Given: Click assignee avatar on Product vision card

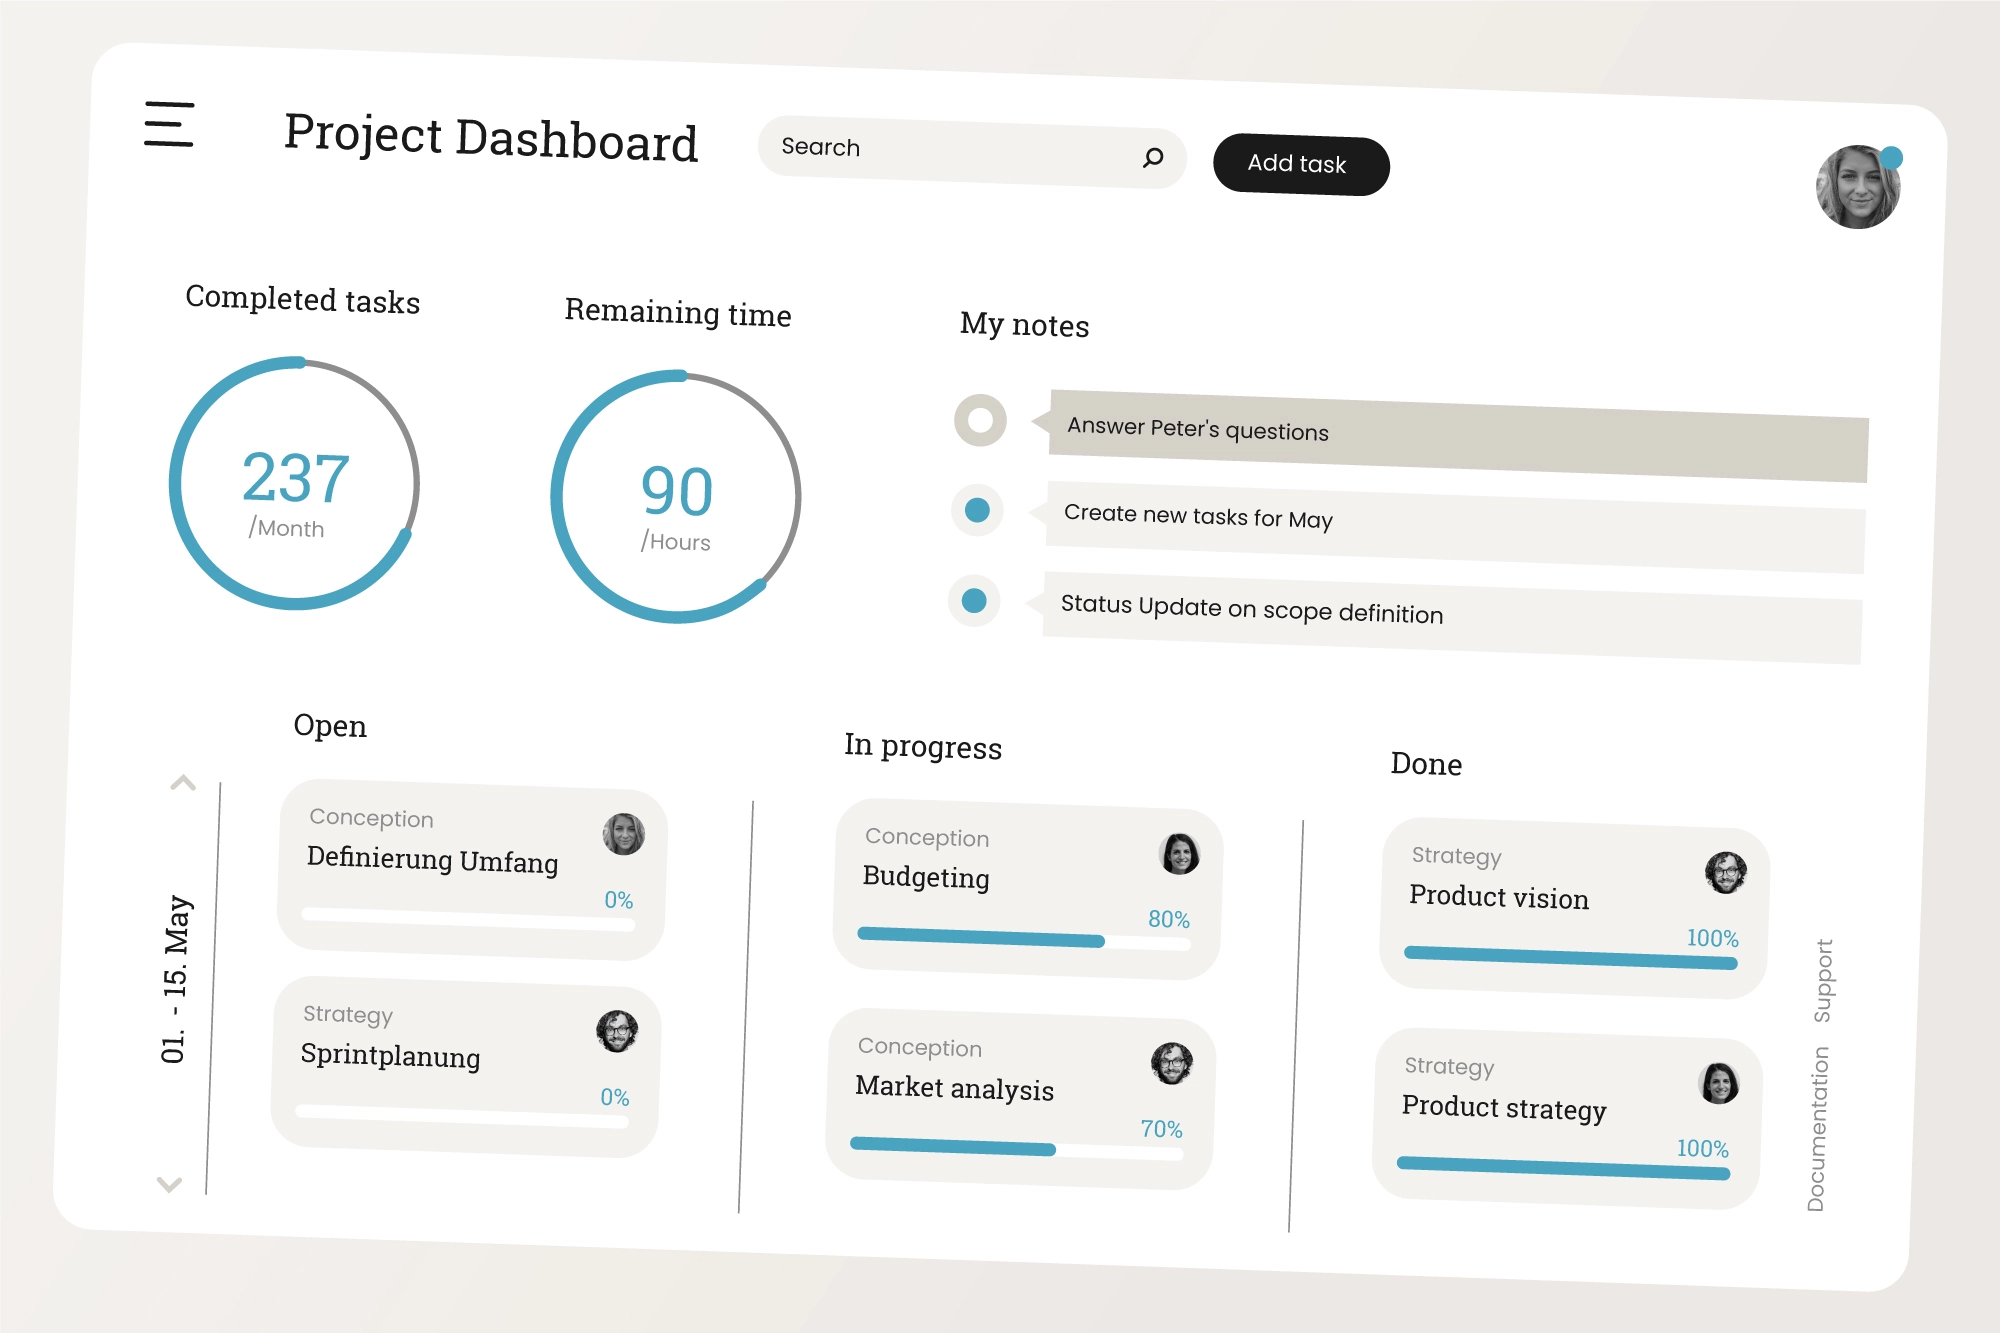Looking at the screenshot, I should pyautogui.click(x=1725, y=873).
